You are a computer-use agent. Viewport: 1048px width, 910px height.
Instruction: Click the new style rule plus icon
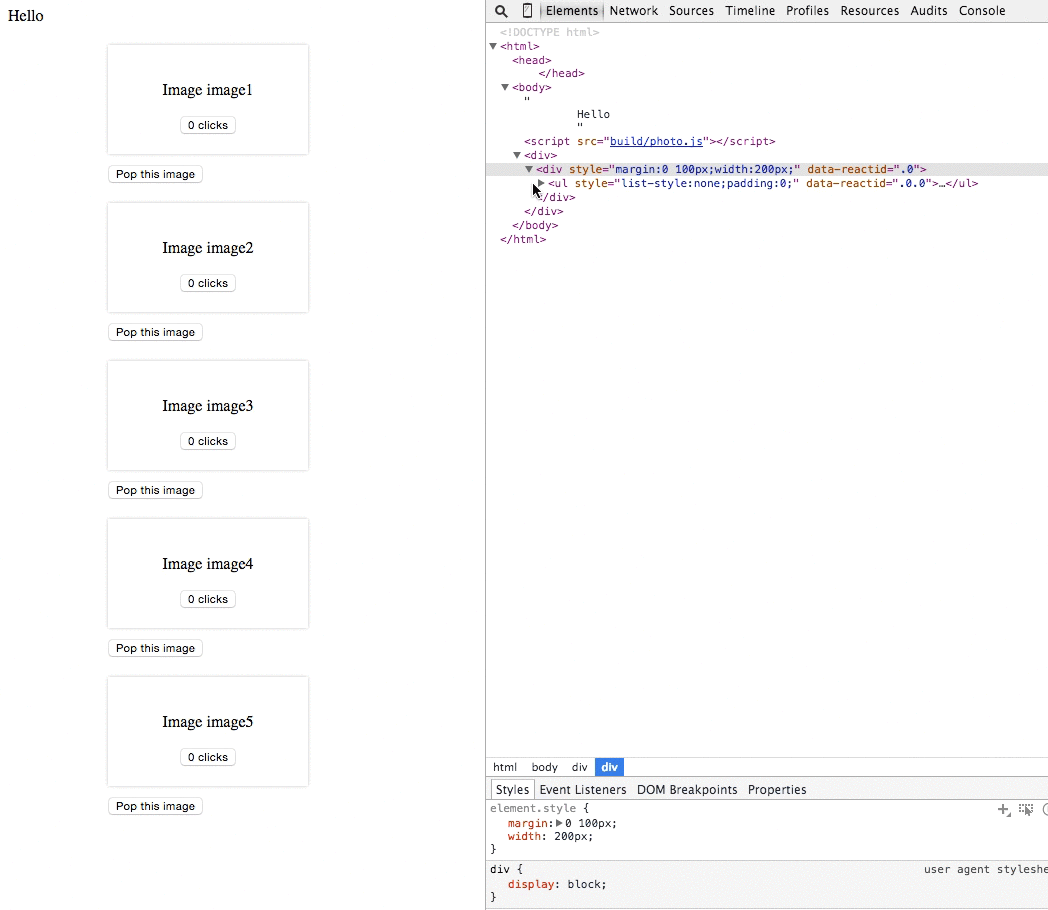1003,810
